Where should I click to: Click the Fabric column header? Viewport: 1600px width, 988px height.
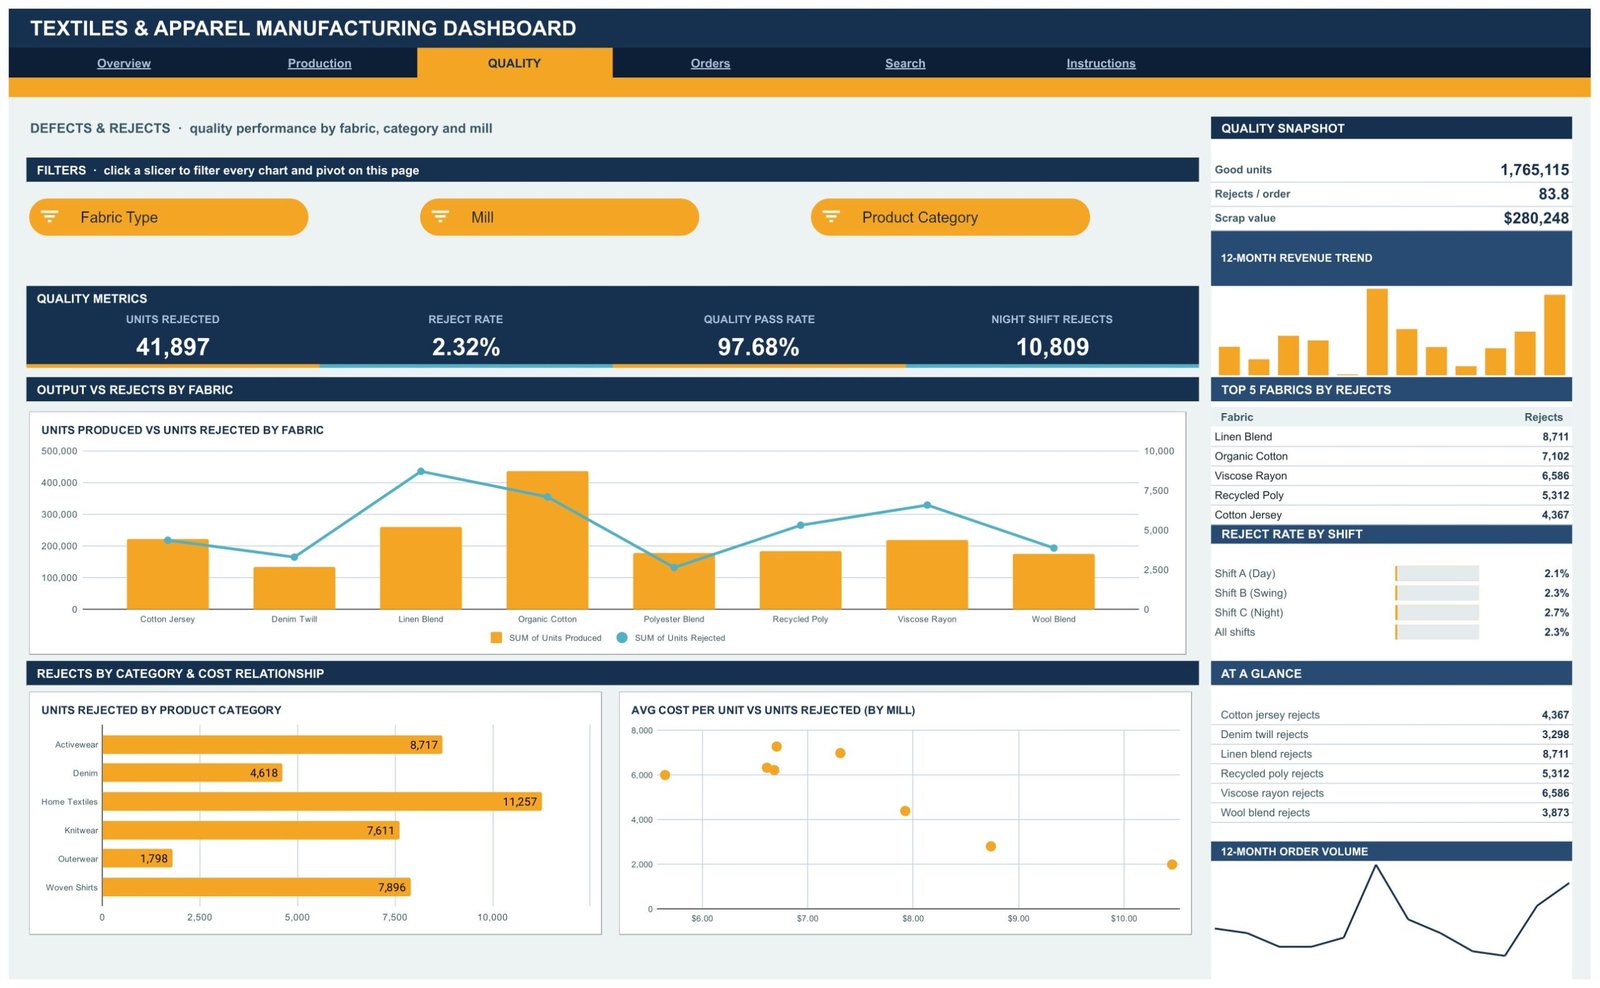(x=1237, y=417)
